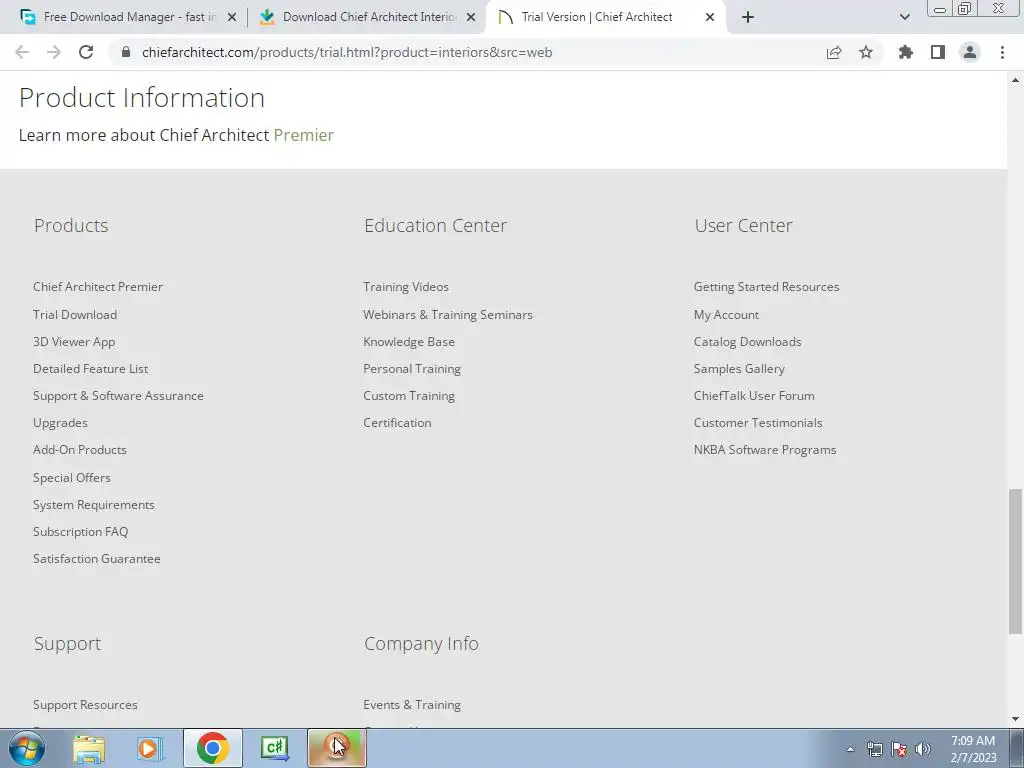Go to My Account

[726, 315]
